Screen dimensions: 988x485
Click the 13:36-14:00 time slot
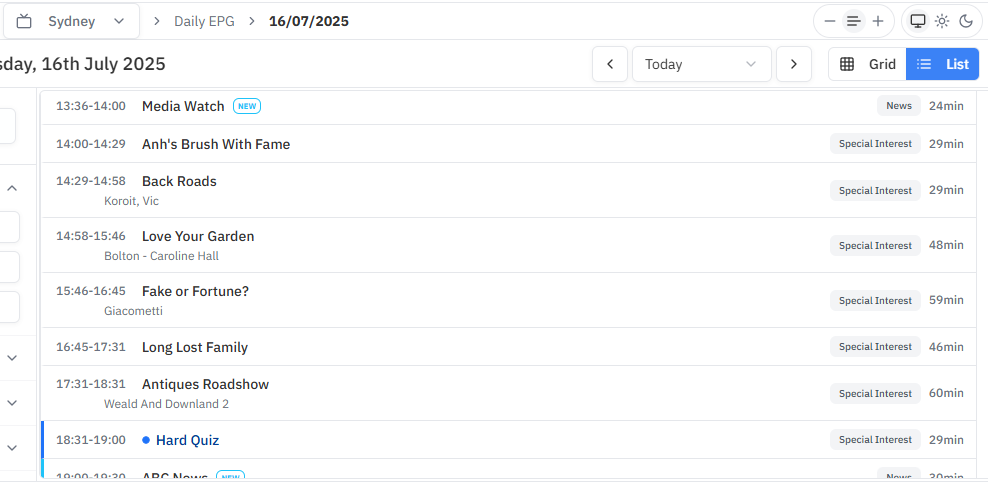[91, 106]
